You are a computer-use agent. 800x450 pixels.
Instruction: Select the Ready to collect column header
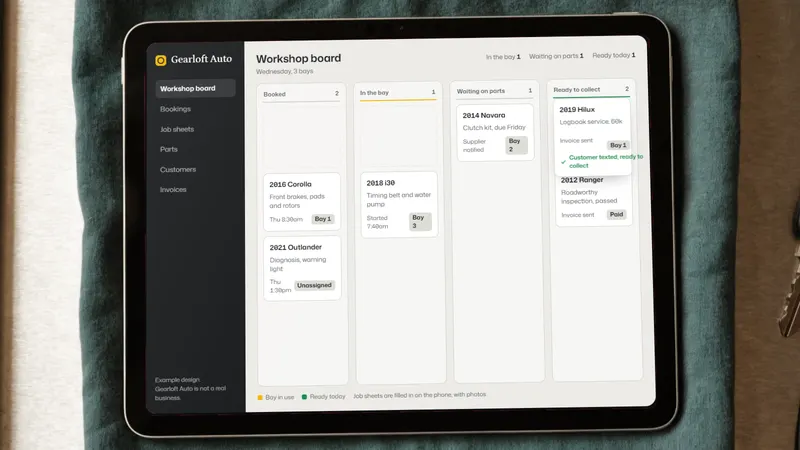click(591, 89)
